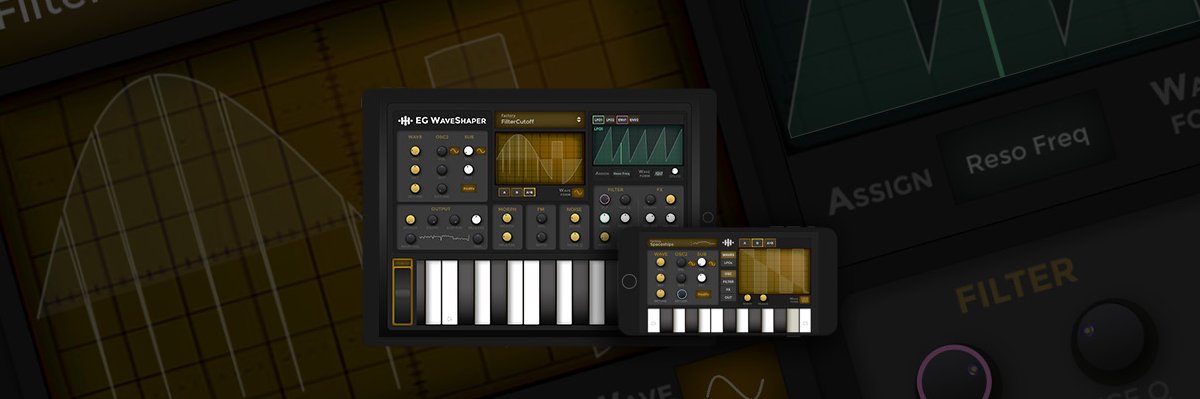Screen dimensions: 1200x399
Task: Click the EG WaveShaper logo on tablet
Action: (442, 120)
